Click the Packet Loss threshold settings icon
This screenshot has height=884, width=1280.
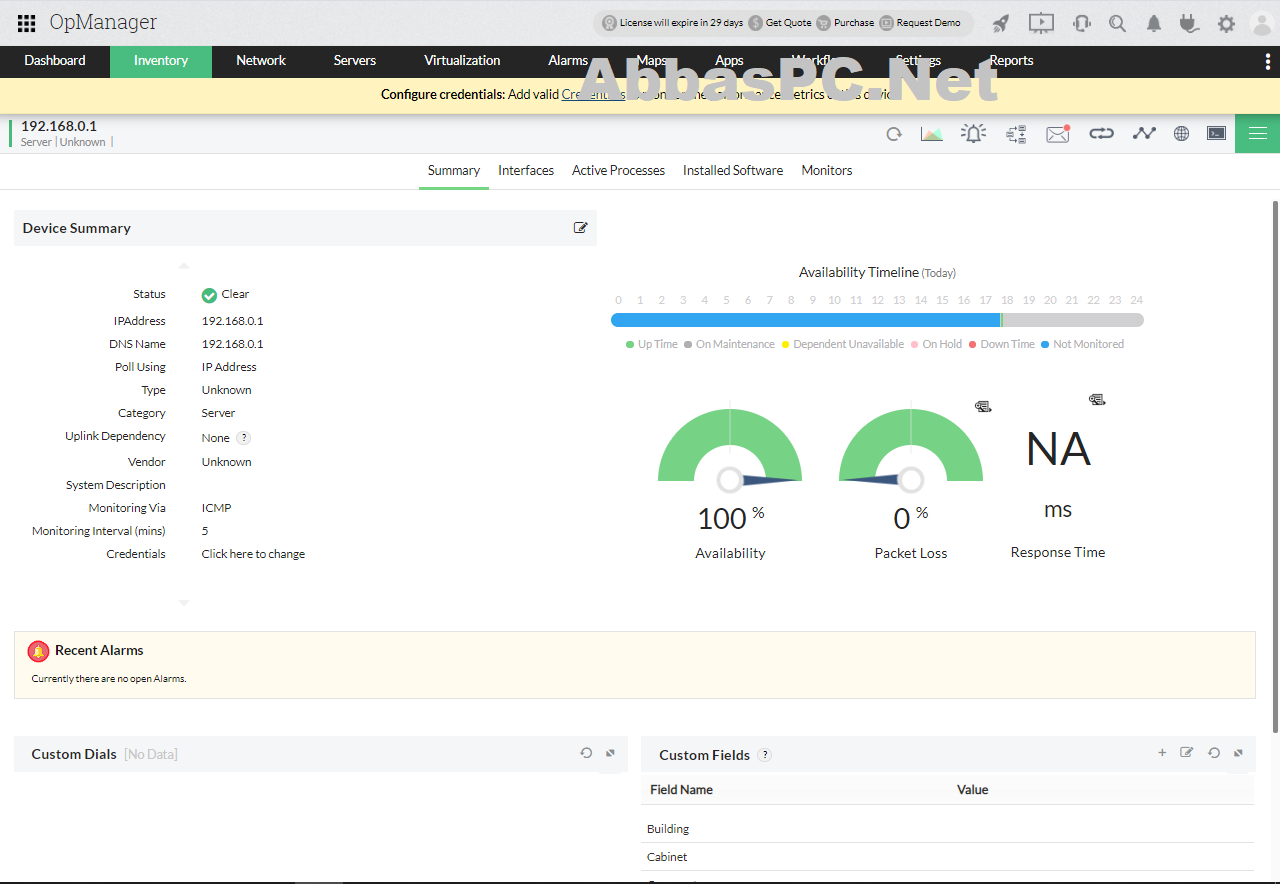click(983, 406)
